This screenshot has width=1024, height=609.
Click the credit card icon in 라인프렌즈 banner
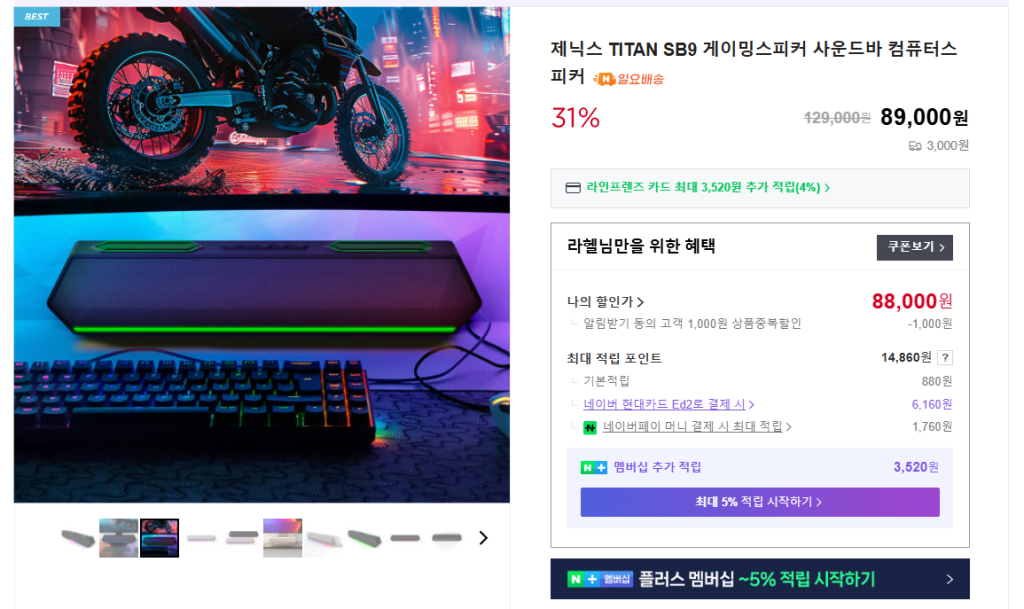pyautogui.click(x=573, y=188)
